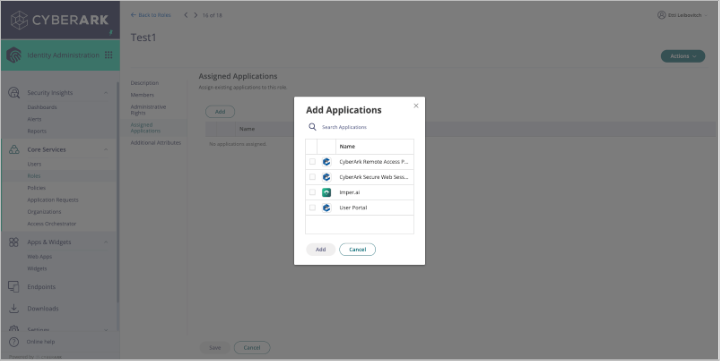Click the Security Insights icon
721x364 pixels.
coord(14,93)
